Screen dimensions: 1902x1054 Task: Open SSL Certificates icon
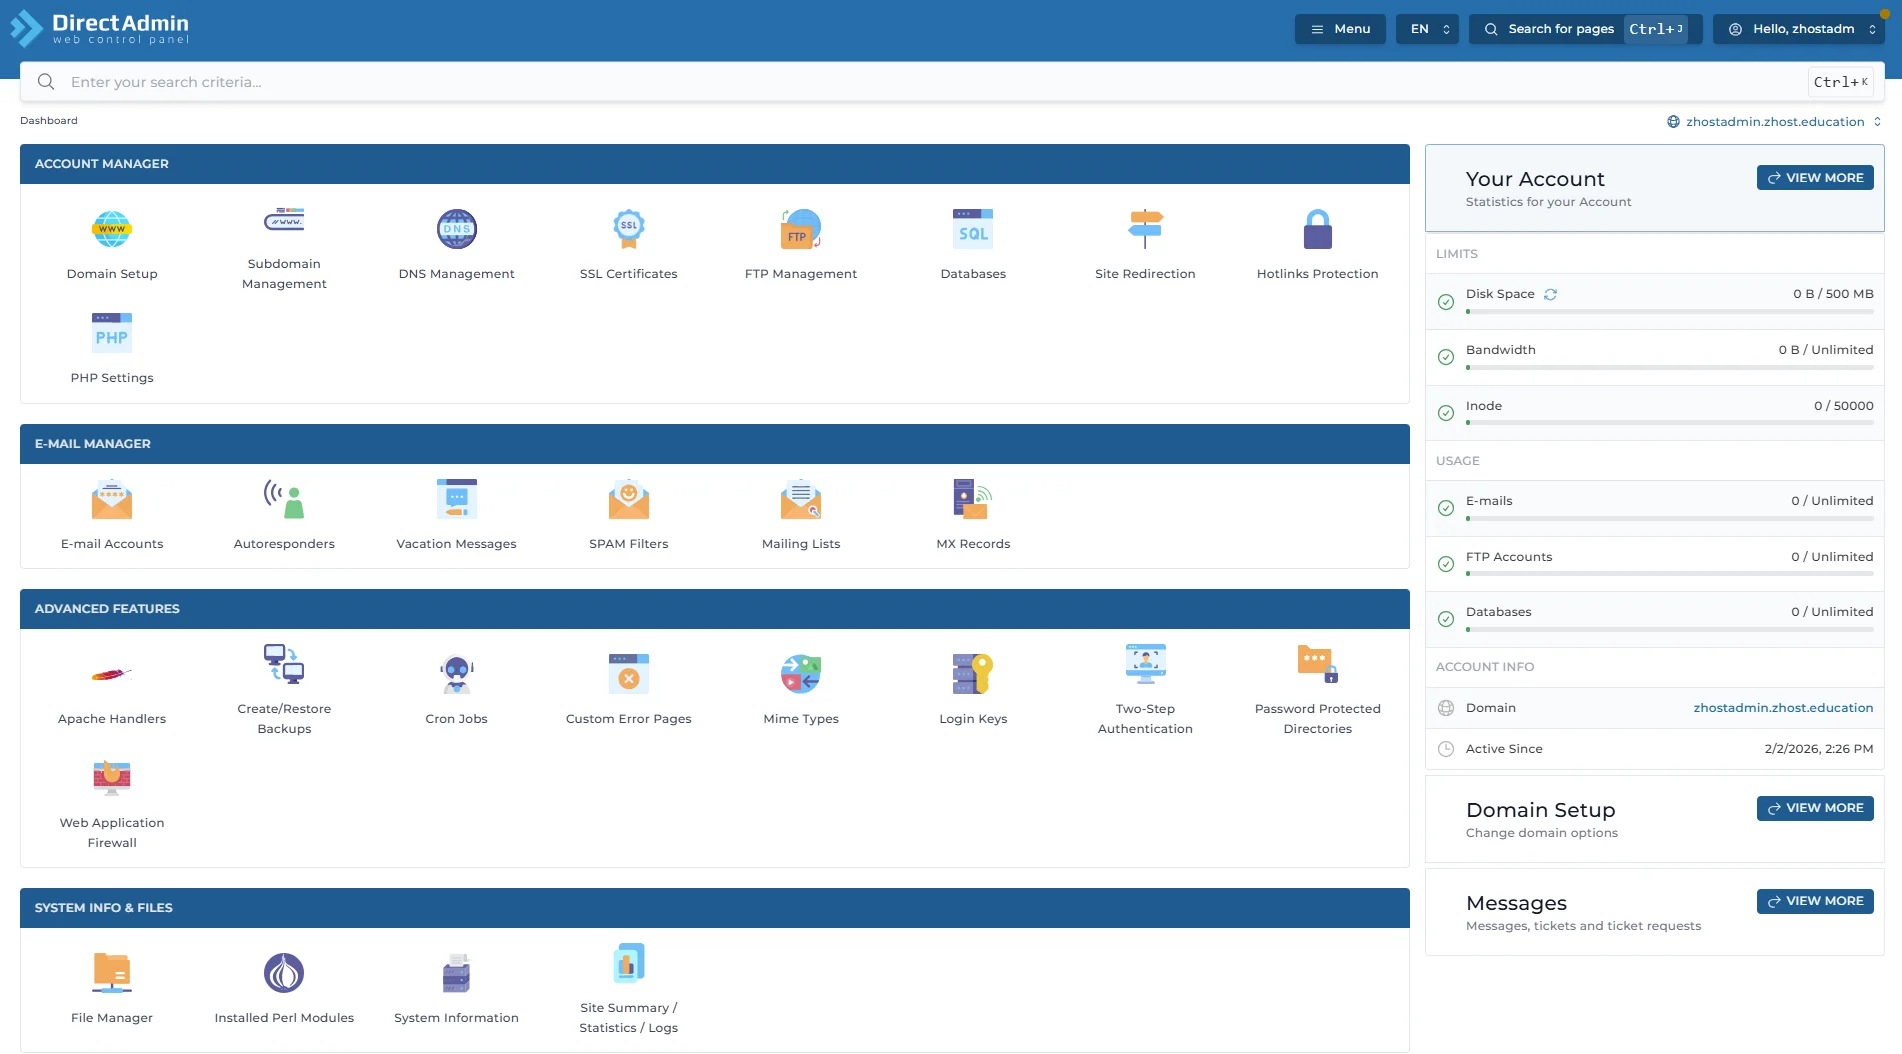(x=629, y=229)
